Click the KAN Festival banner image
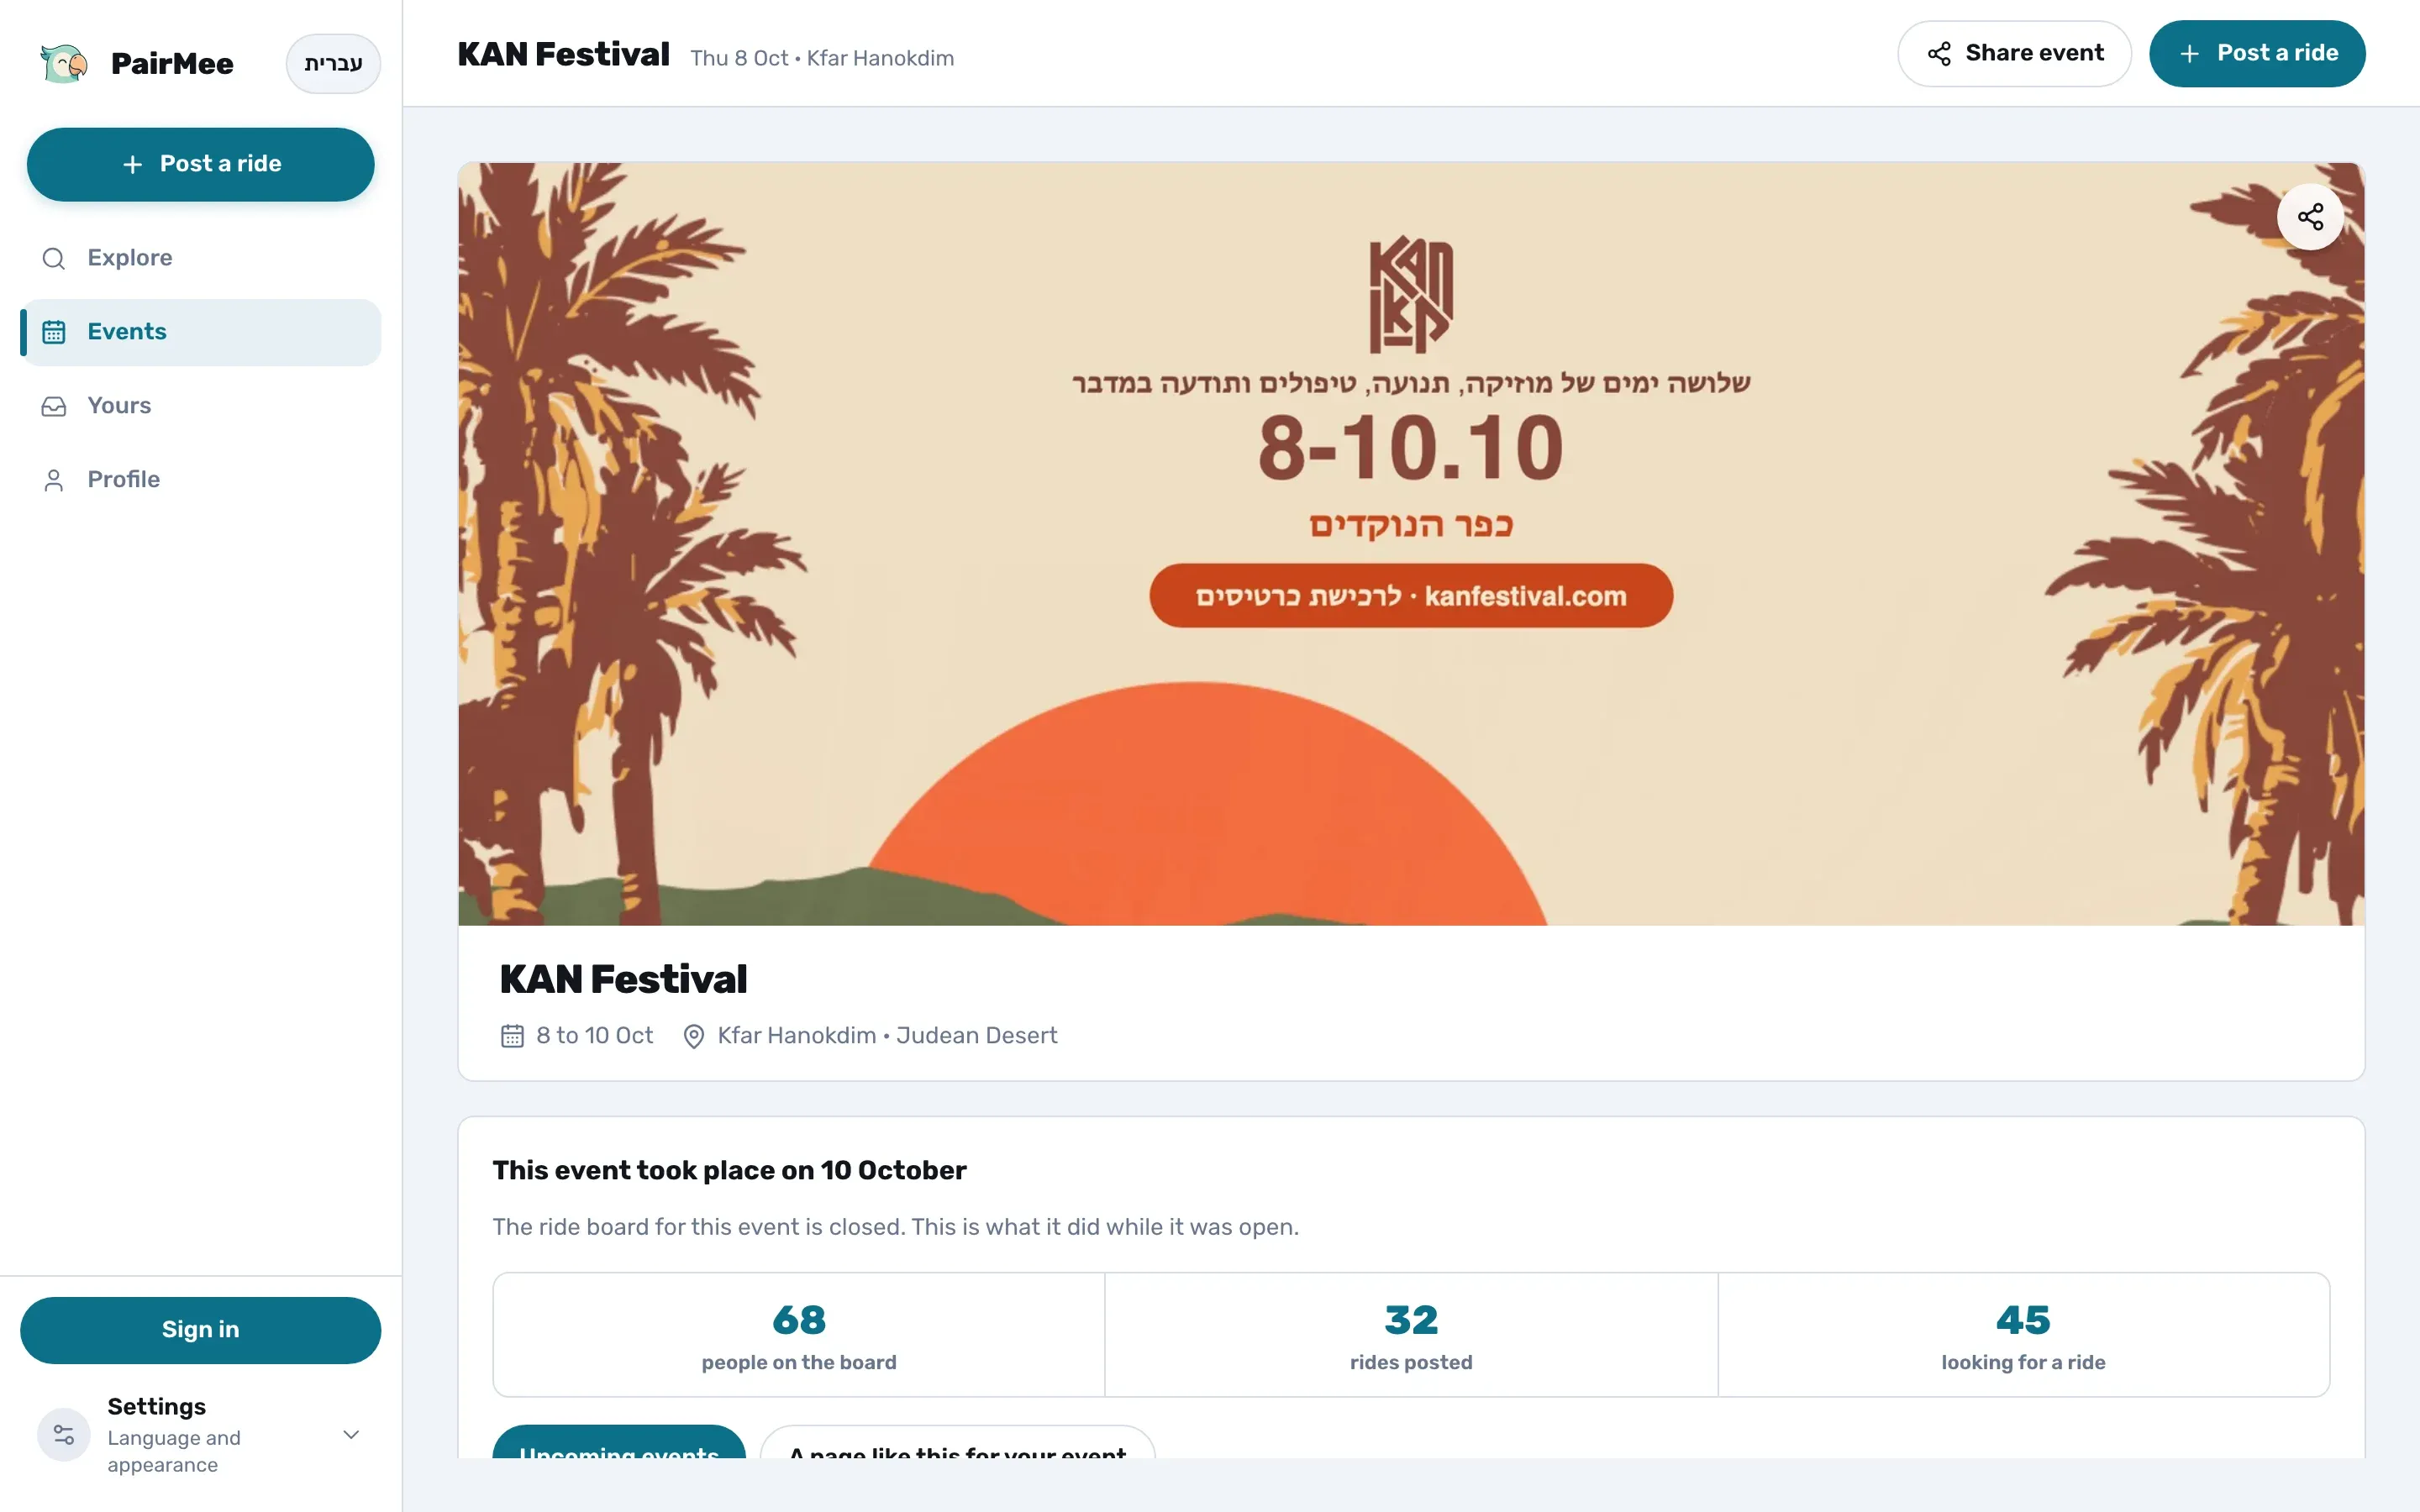 point(1411,544)
